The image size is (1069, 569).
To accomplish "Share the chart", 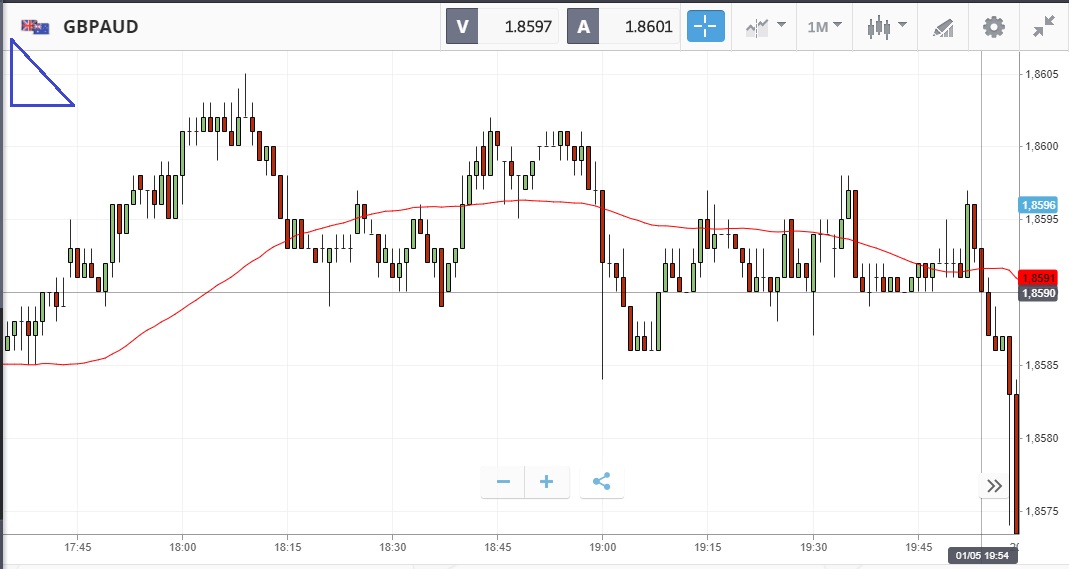I will point(601,482).
